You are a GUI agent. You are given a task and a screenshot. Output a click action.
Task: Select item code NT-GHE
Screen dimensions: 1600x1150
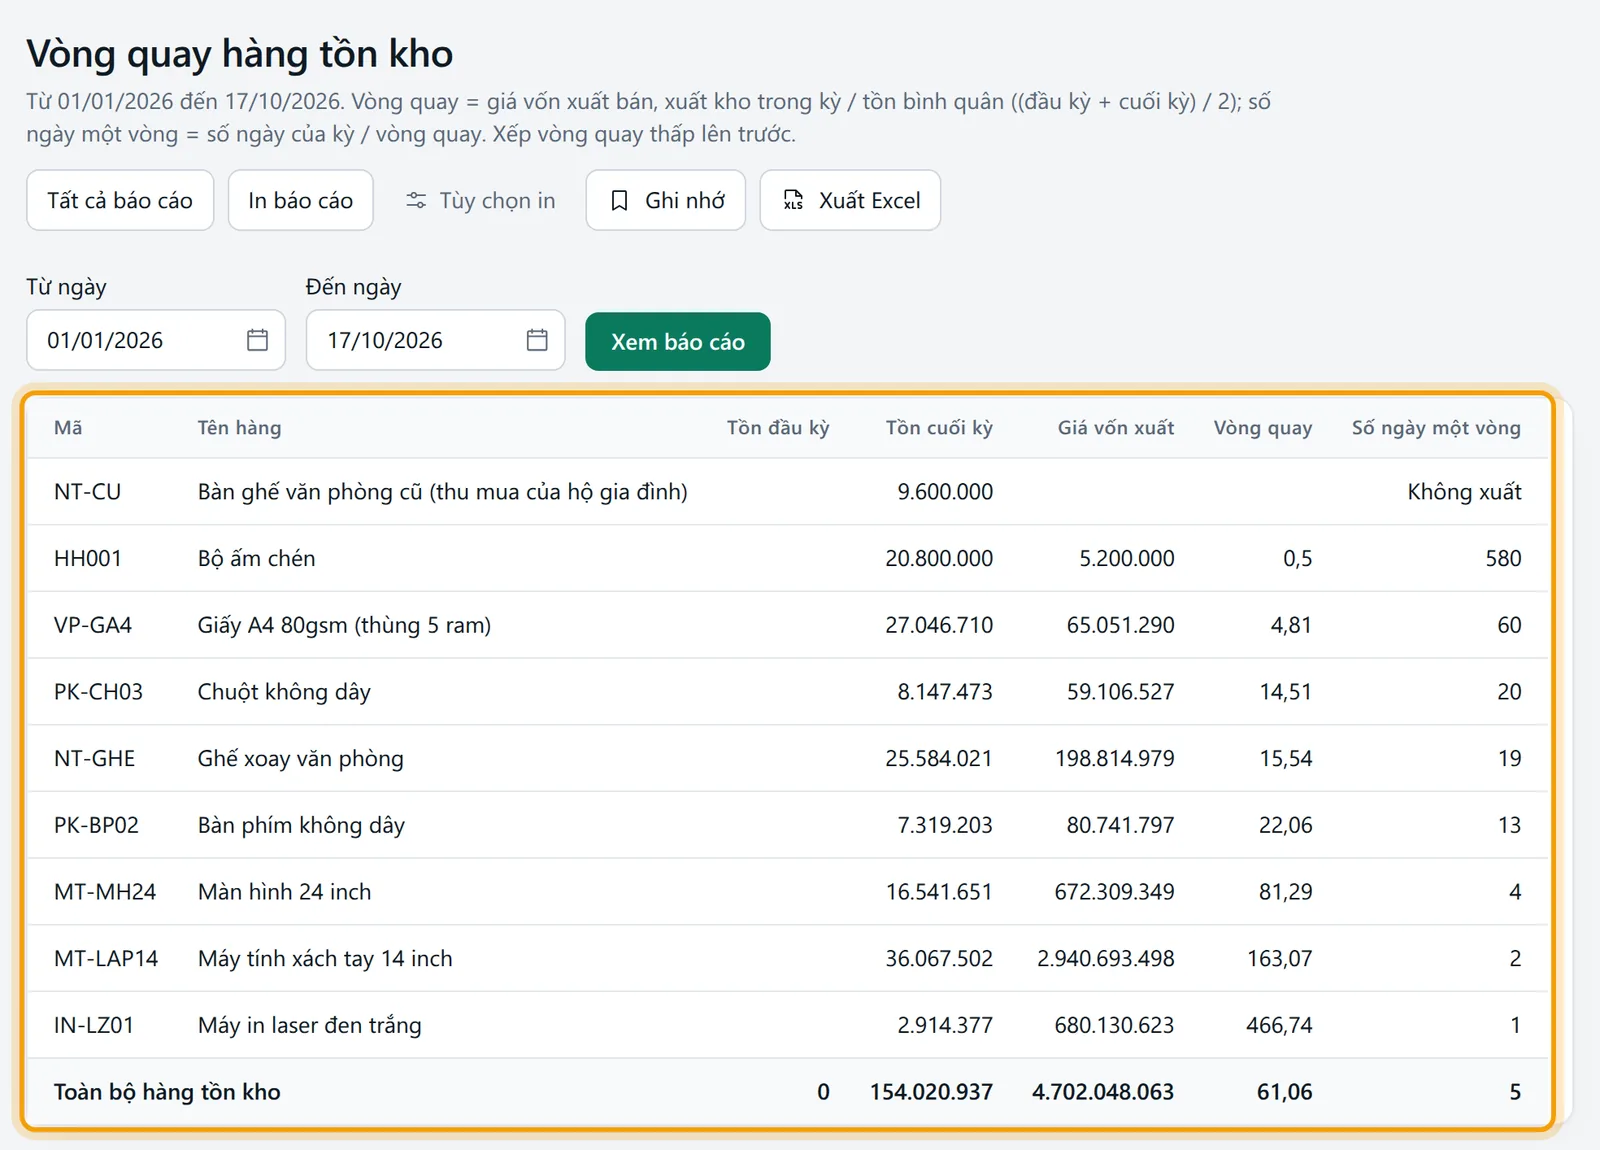click(x=94, y=758)
